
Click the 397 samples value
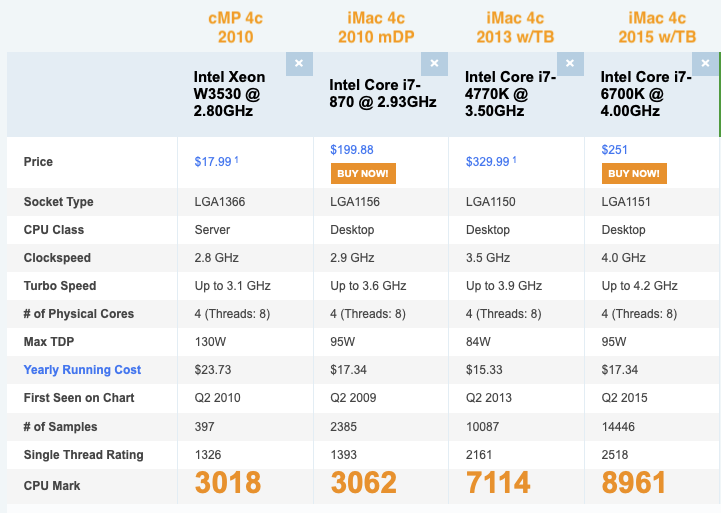(x=205, y=427)
